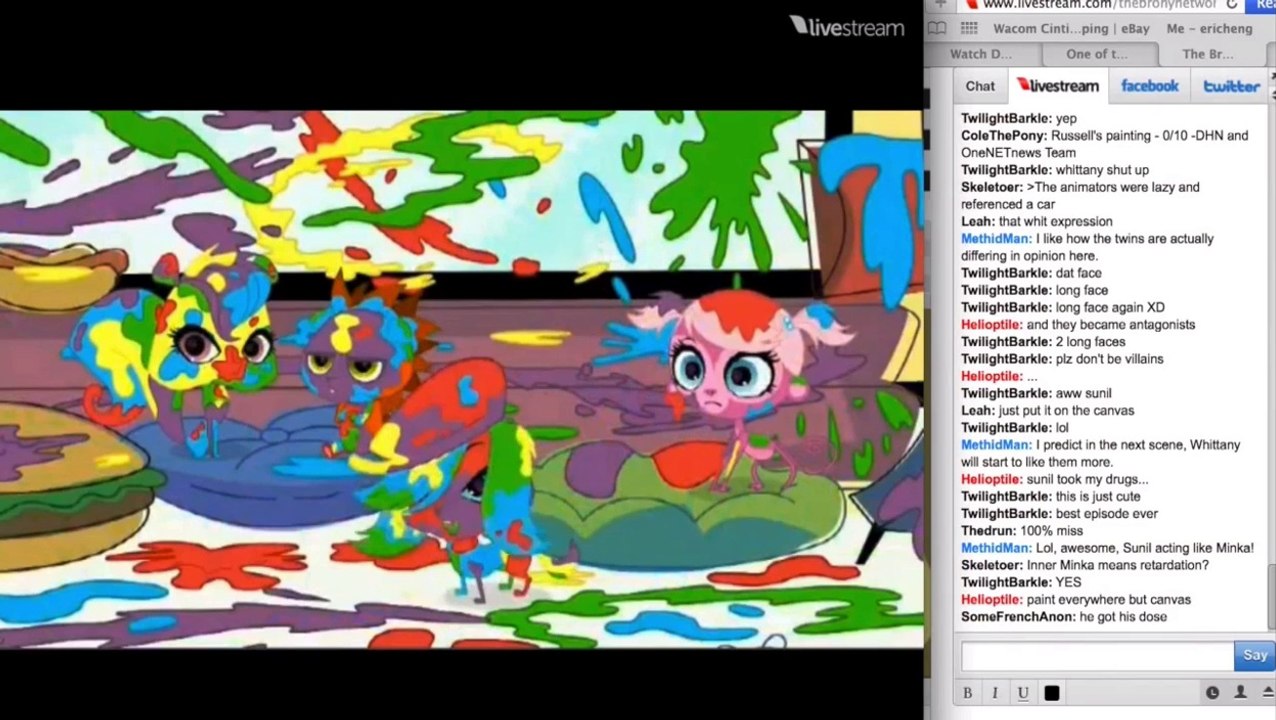
Task: Switch to the Facebook chat tab
Action: 1150,86
